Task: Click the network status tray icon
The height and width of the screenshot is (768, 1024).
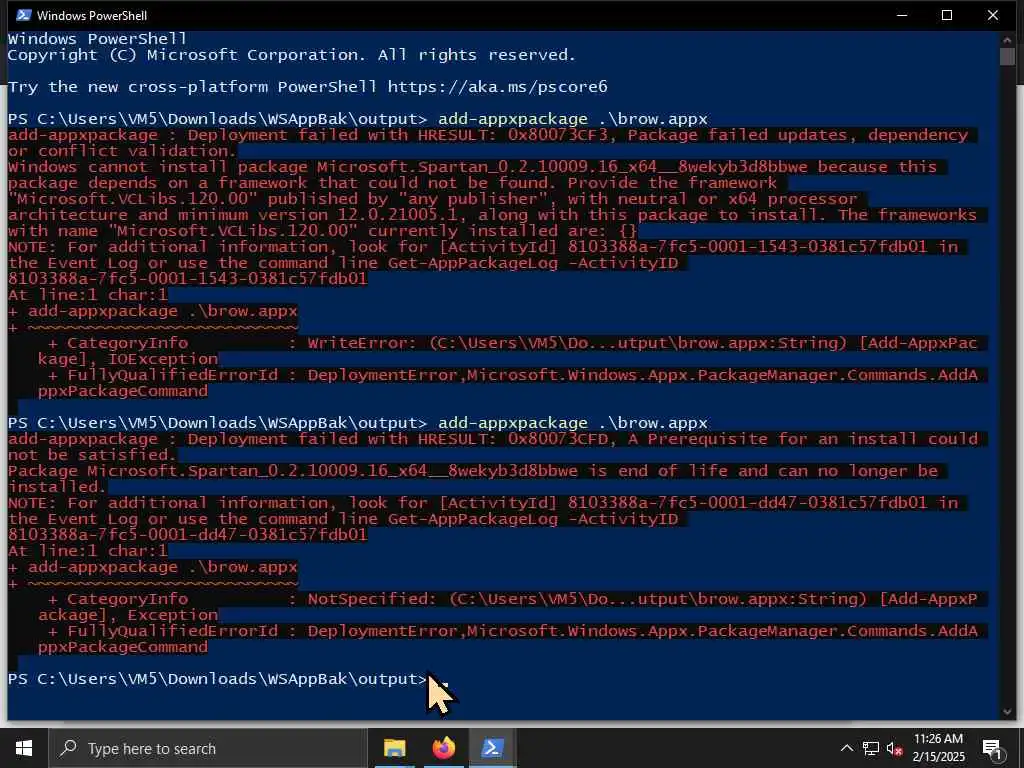Action: (x=871, y=748)
